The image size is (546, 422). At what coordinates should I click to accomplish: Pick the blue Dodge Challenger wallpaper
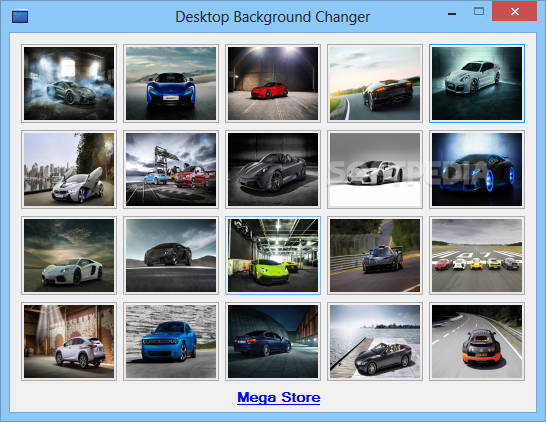tap(171, 342)
